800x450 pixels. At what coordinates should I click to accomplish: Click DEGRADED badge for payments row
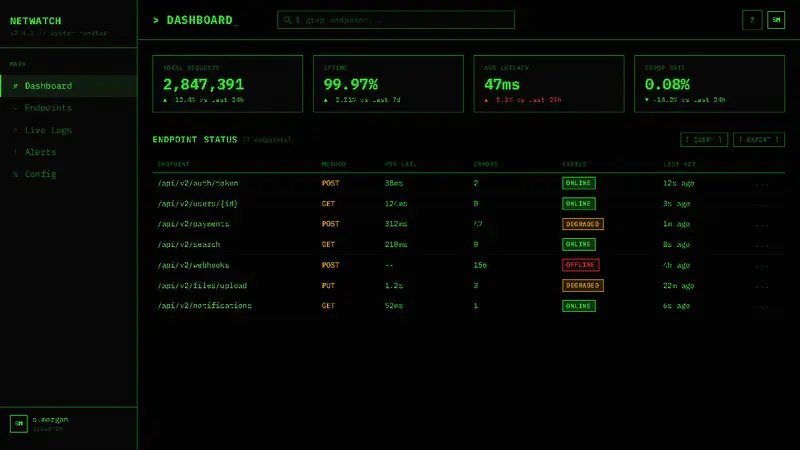coord(583,224)
